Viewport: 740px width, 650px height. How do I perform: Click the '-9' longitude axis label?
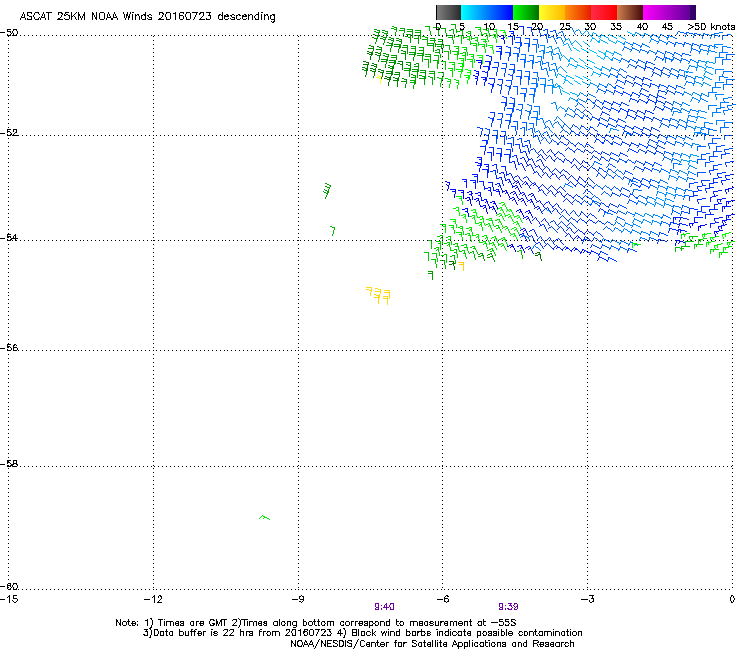coord(298,599)
